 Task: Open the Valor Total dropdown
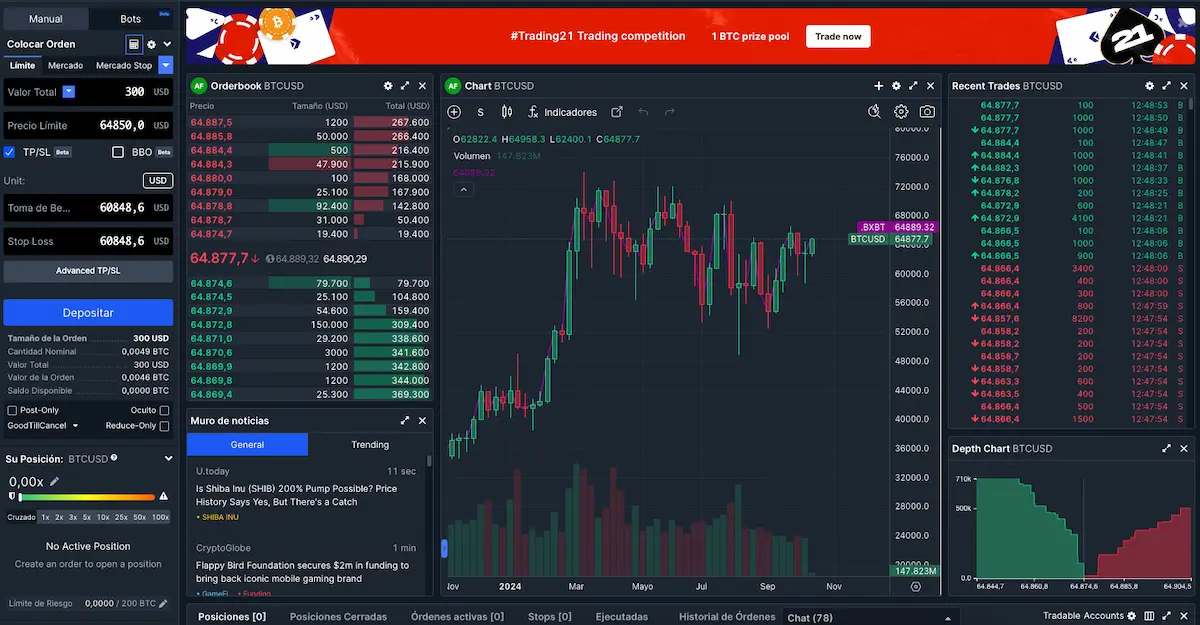67,93
